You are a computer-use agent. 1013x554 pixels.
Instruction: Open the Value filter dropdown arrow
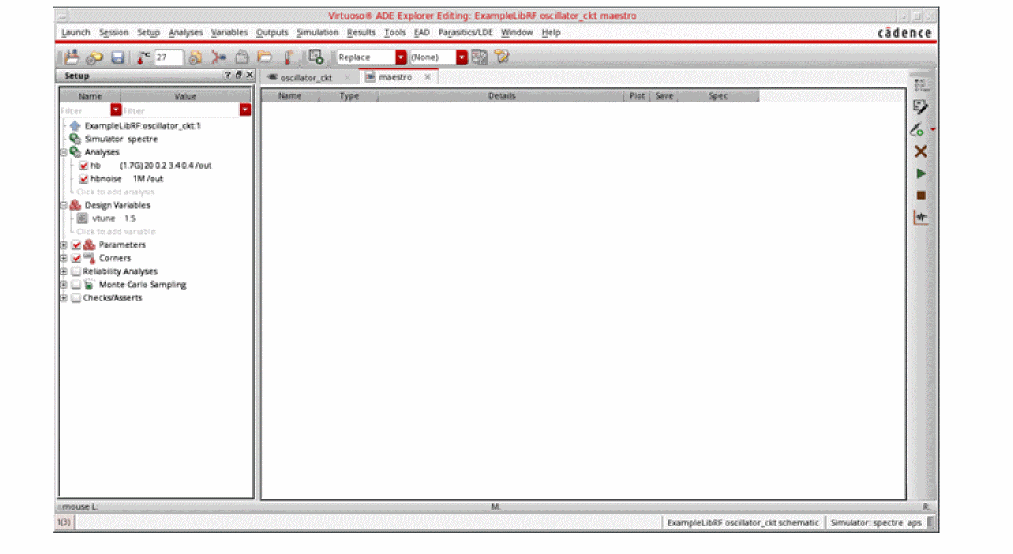(x=245, y=110)
